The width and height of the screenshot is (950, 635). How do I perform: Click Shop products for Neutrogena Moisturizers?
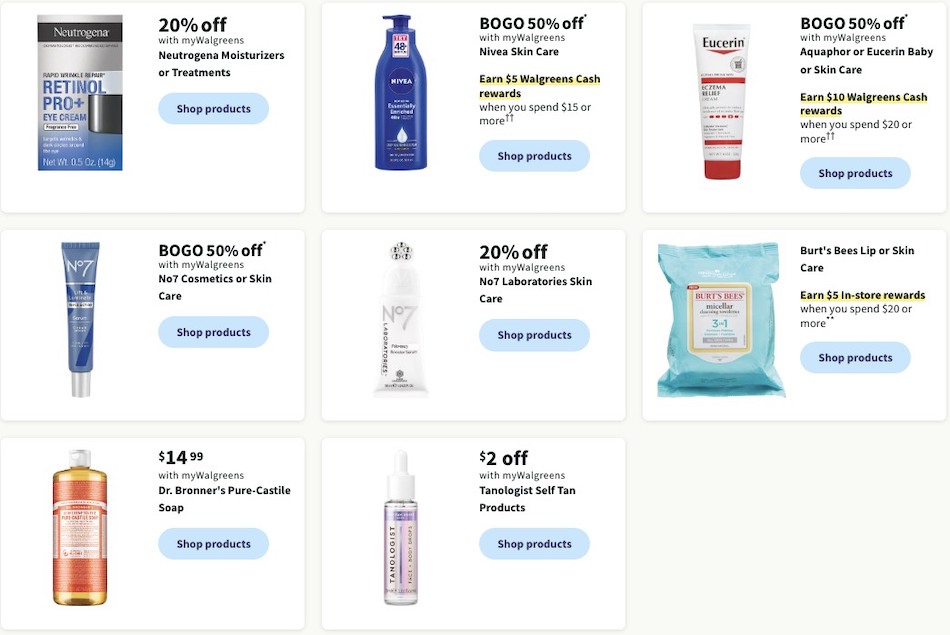click(x=213, y=108)
